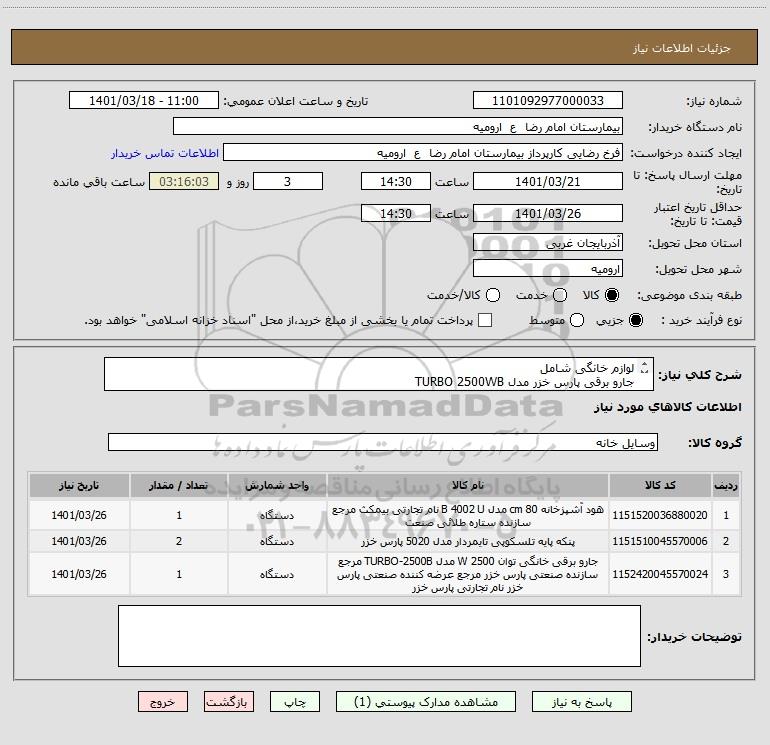Click the price validity date 1401/03/26
Screen dimensions: 770x745
548,213
